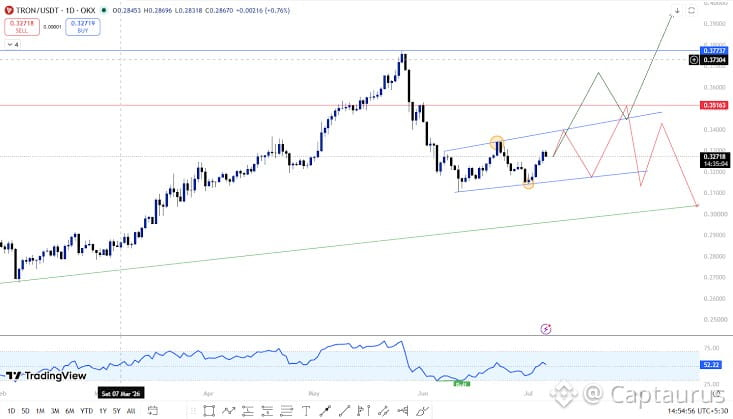Switch the time range to 1M
Screen dimensions: 733x419
point(40,411)
